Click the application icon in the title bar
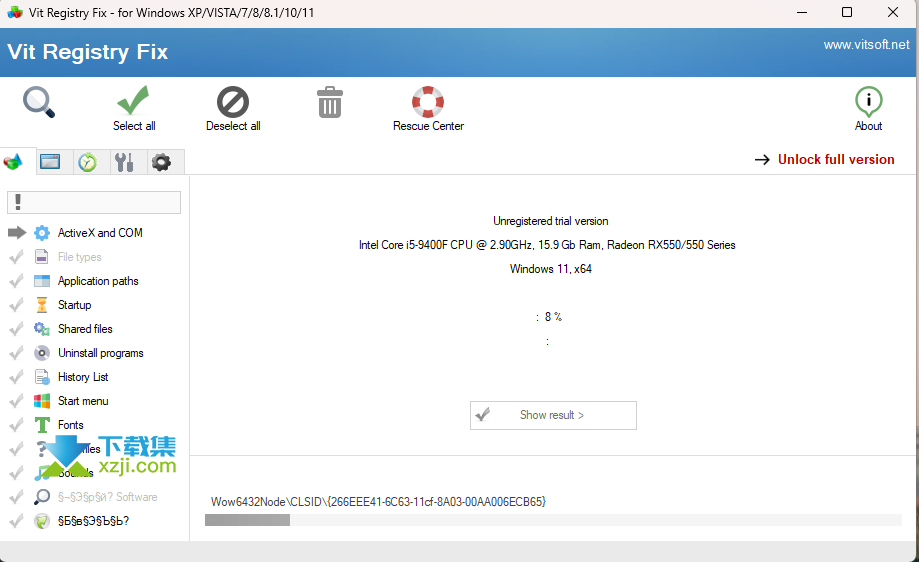This screenshot has width=919, height=562. pyautogui.click(x=15, y=12)
